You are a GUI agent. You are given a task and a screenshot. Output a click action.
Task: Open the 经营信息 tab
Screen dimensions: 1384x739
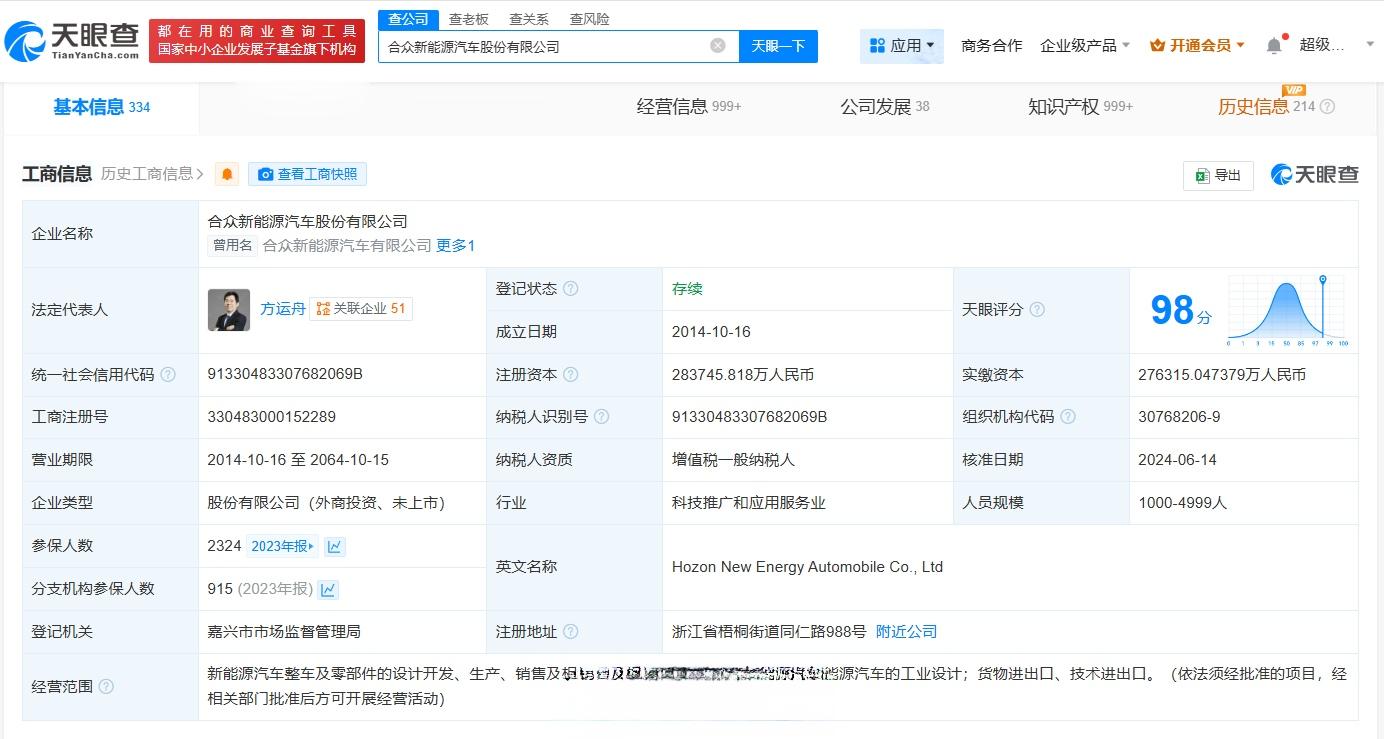[x=689, y=107]
